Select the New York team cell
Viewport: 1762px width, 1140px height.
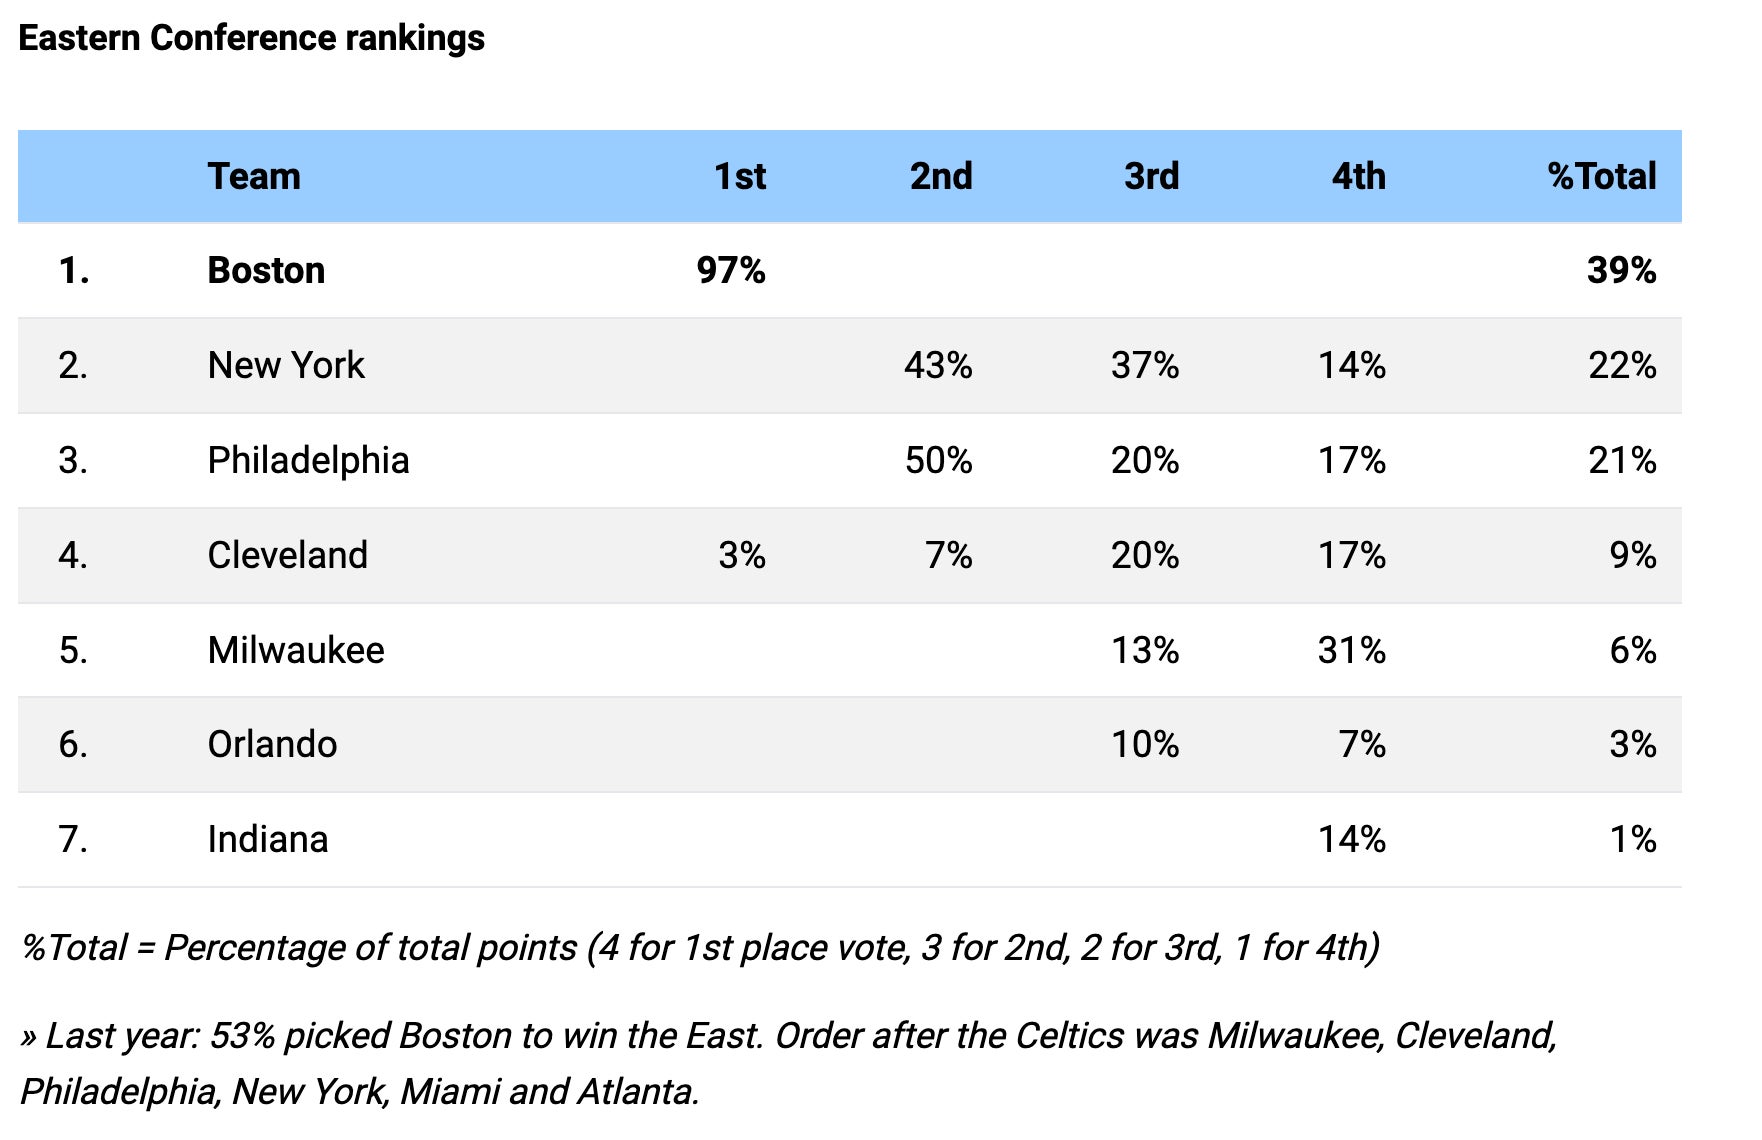coord(286,365)
